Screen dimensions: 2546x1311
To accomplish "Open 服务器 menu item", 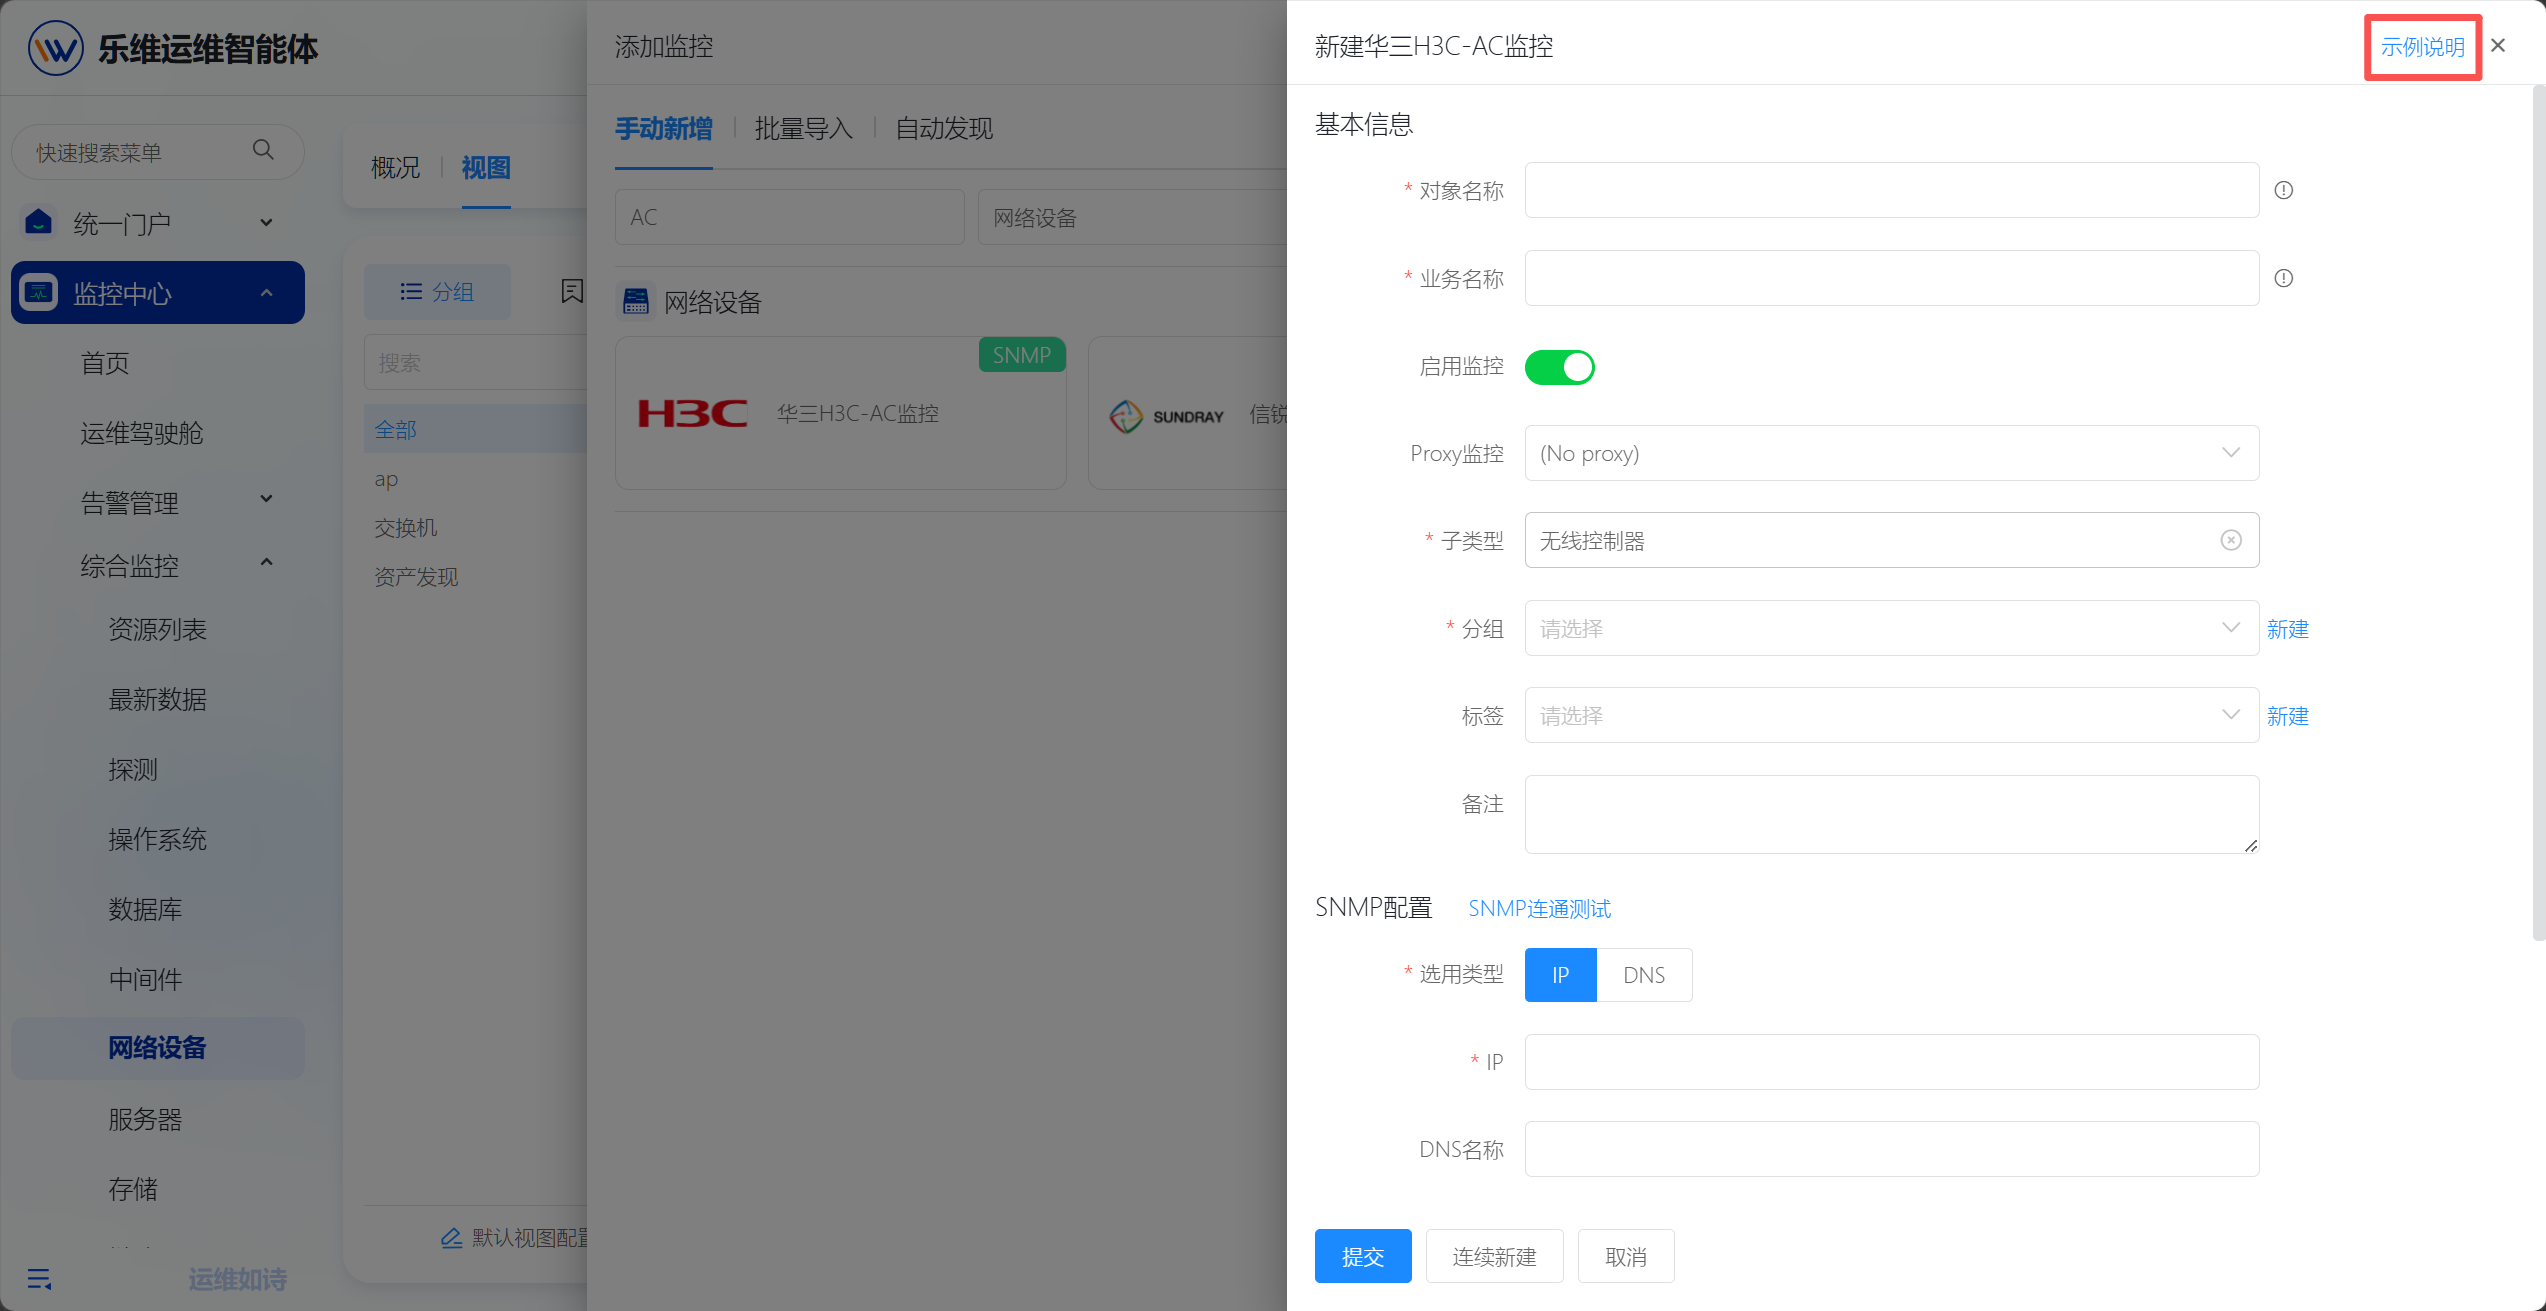I will (145, 1119).
